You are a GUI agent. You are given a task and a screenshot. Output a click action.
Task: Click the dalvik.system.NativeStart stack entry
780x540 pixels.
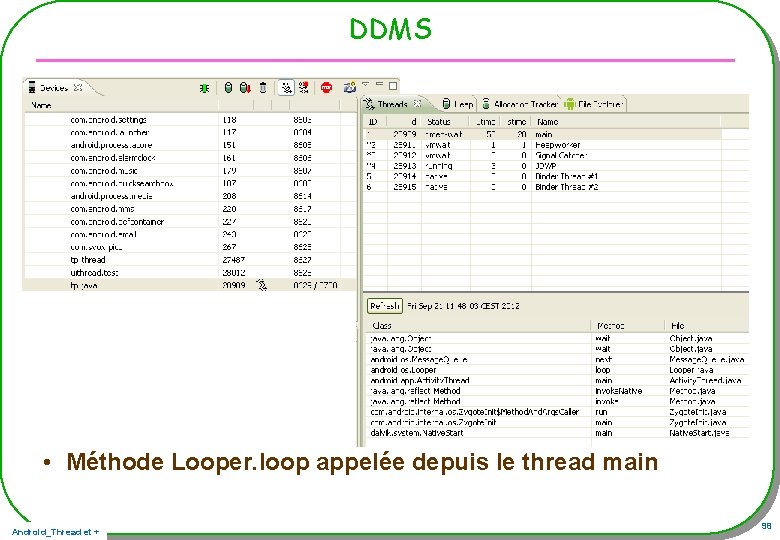point(417,433)
